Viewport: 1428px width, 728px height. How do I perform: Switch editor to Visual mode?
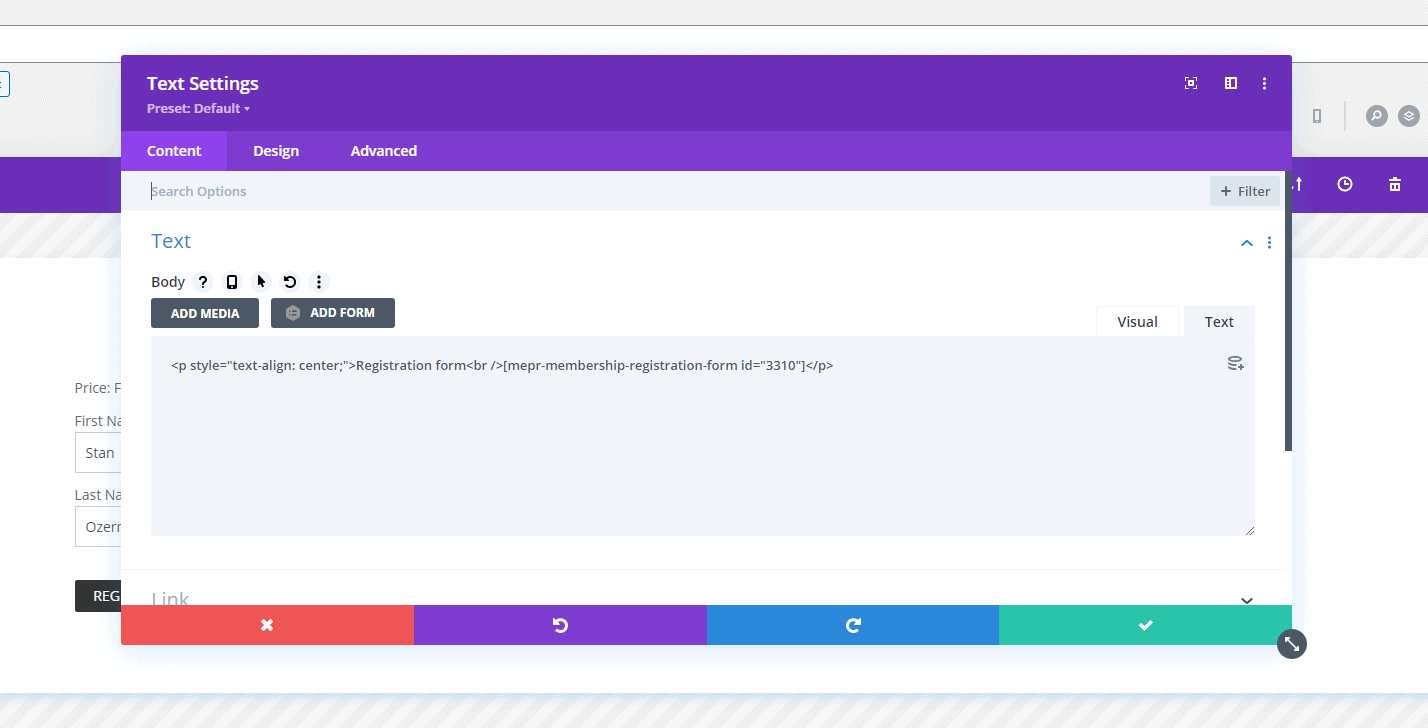pos(1137,322)
